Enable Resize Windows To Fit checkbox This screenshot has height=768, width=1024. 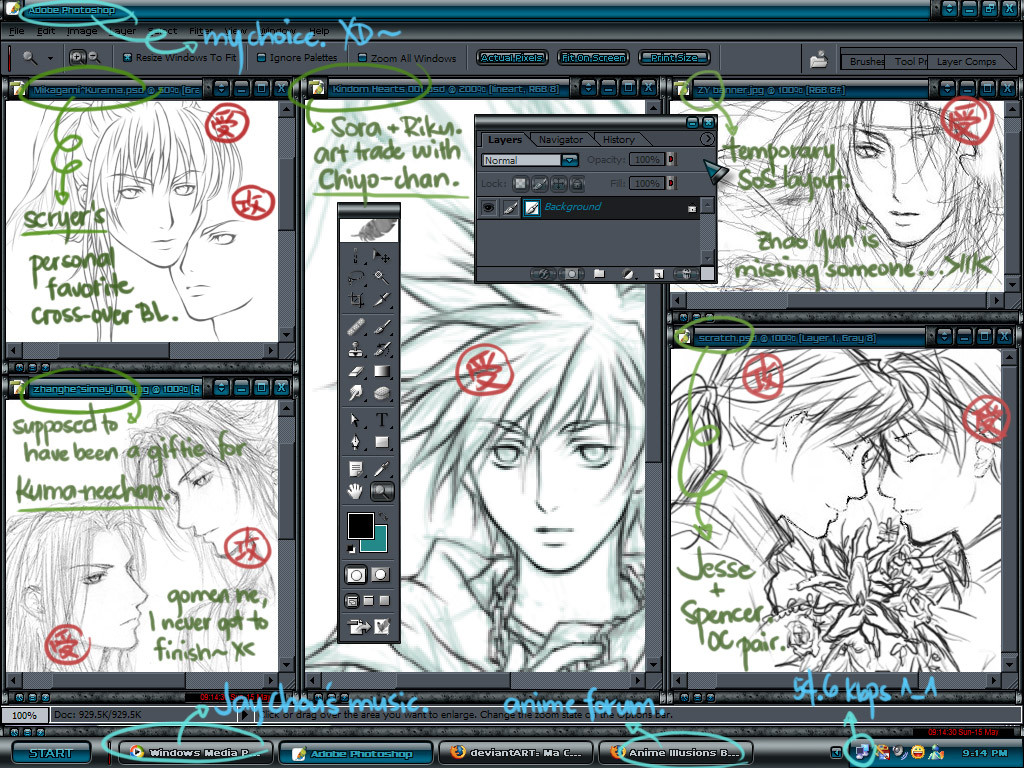[127, 57]
